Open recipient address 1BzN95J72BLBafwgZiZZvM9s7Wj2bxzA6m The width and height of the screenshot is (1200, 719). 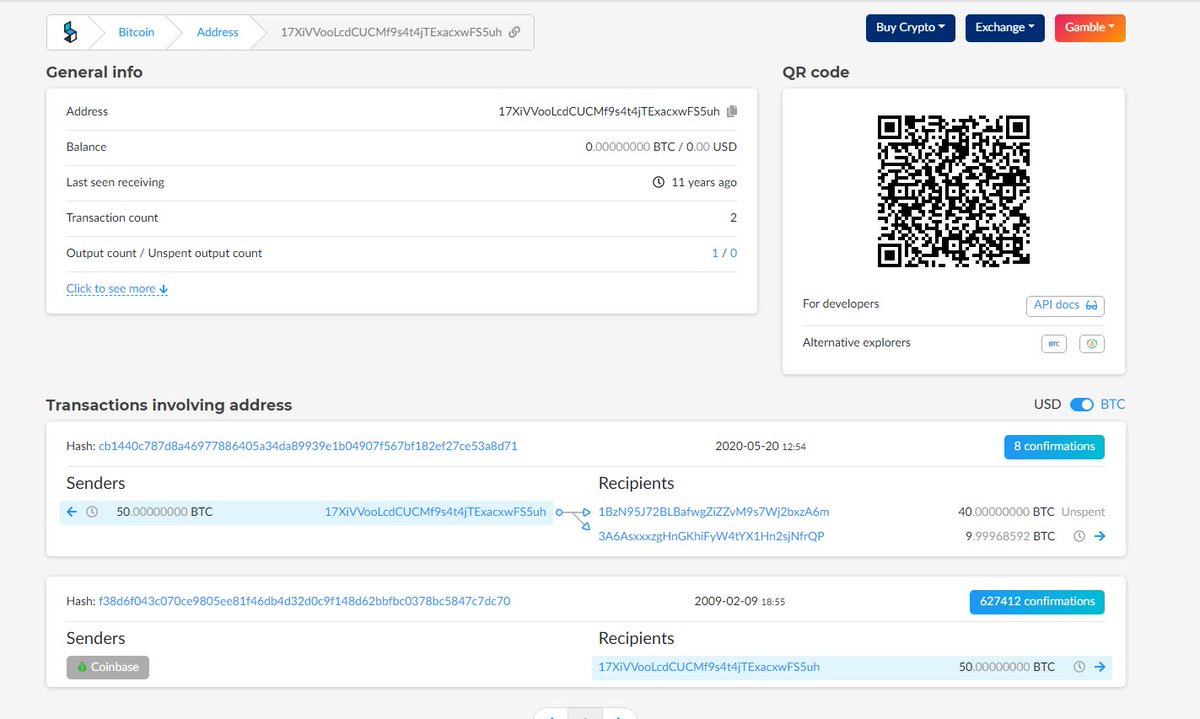pos(714,512)
